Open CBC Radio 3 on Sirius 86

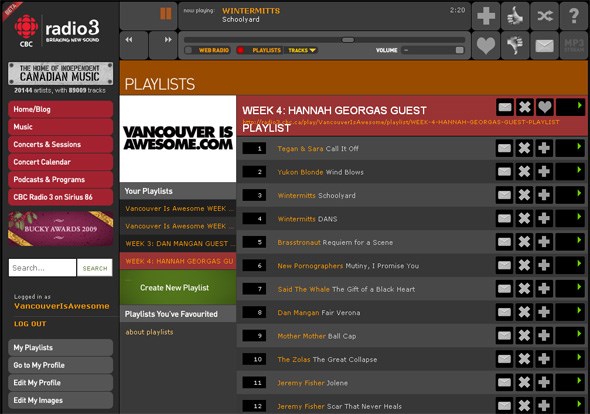pos(61,197)
